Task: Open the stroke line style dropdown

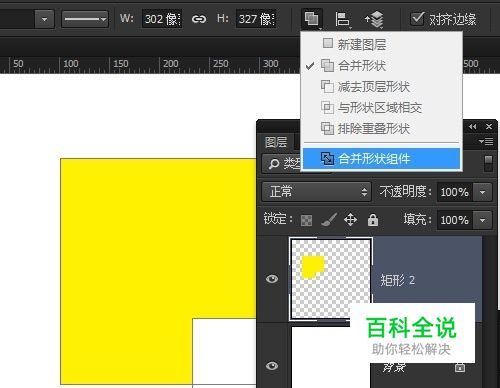Action: click(x=85, y=19)
